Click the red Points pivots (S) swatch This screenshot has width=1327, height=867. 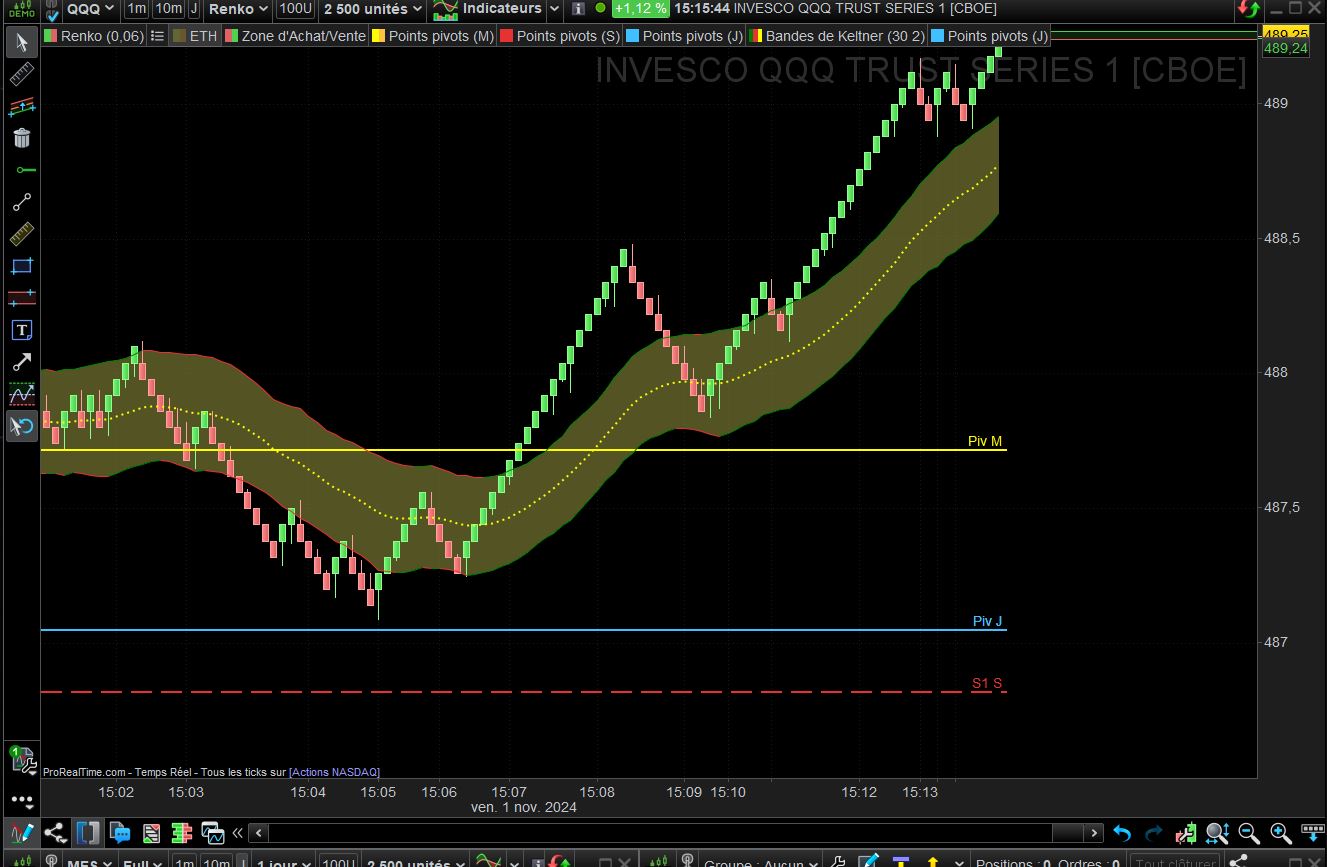click(x=506, y=36)
